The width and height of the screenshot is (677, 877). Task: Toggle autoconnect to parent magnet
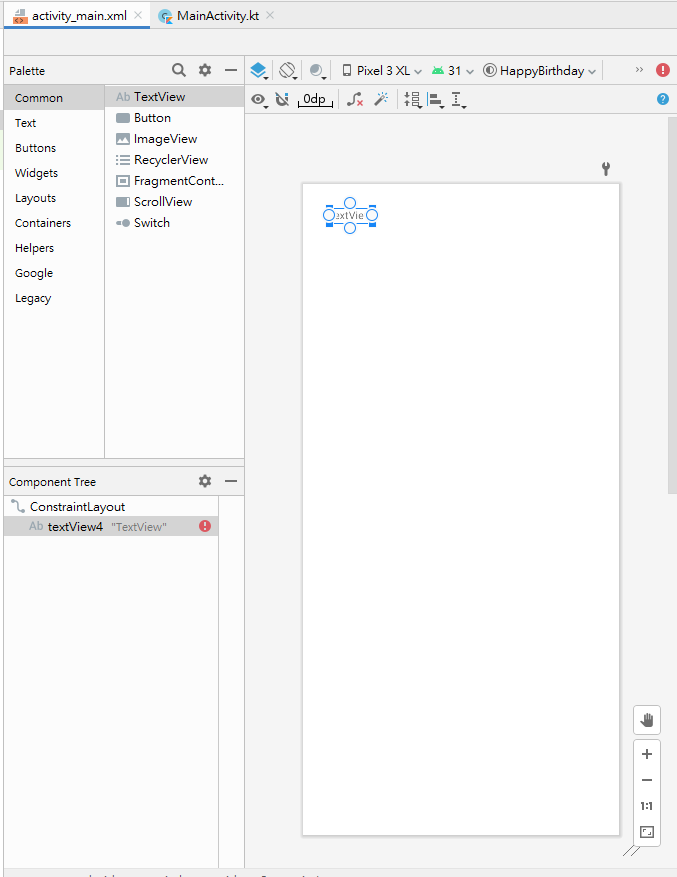pos(282,100)
